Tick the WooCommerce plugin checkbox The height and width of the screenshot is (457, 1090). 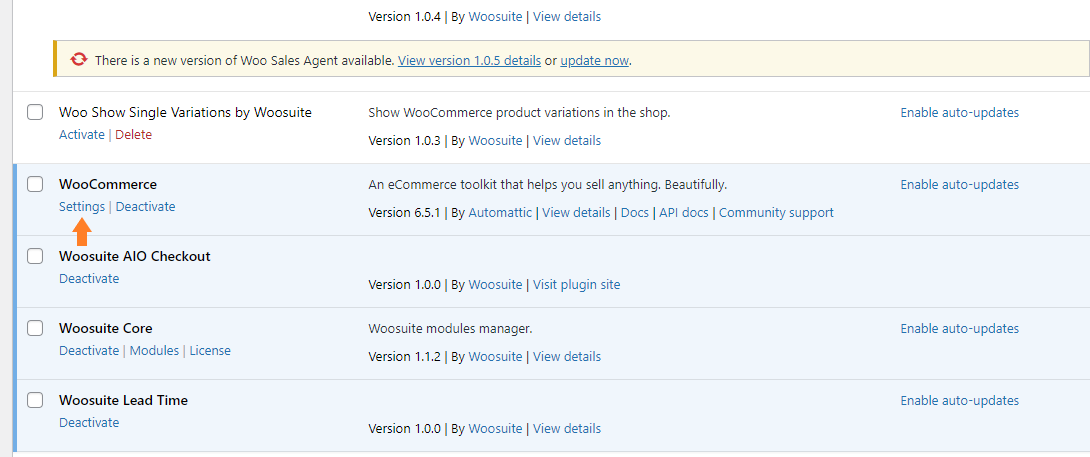coord(35,184)
